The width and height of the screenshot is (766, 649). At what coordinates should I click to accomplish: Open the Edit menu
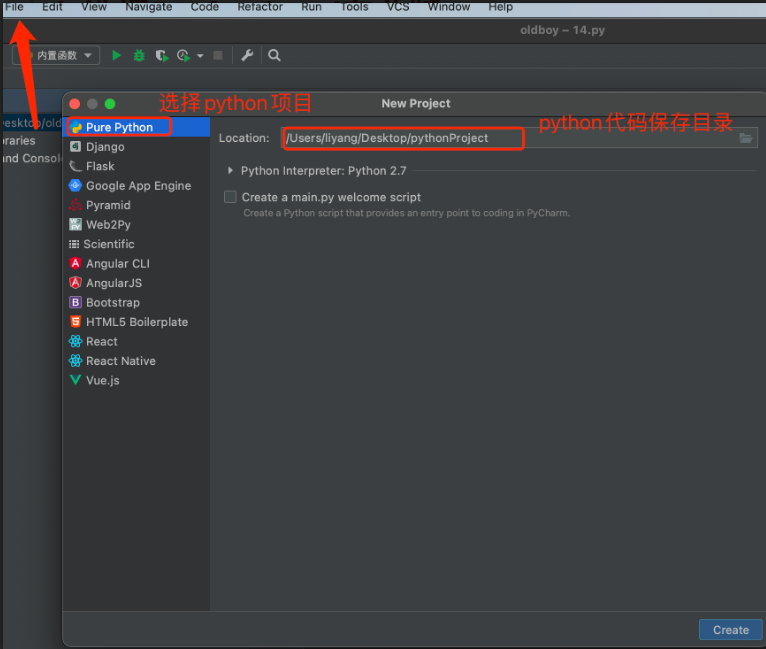pyautogui.click(x=52, y=7)
